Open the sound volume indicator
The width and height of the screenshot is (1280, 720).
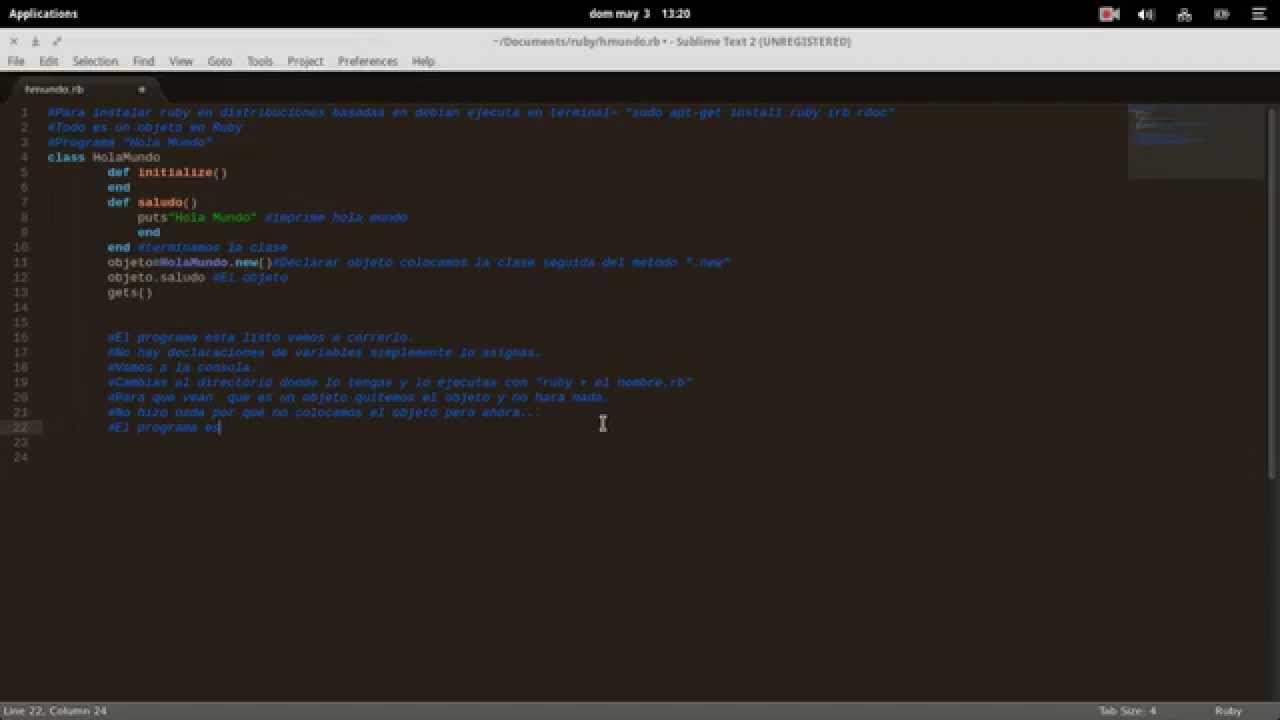1146,14
